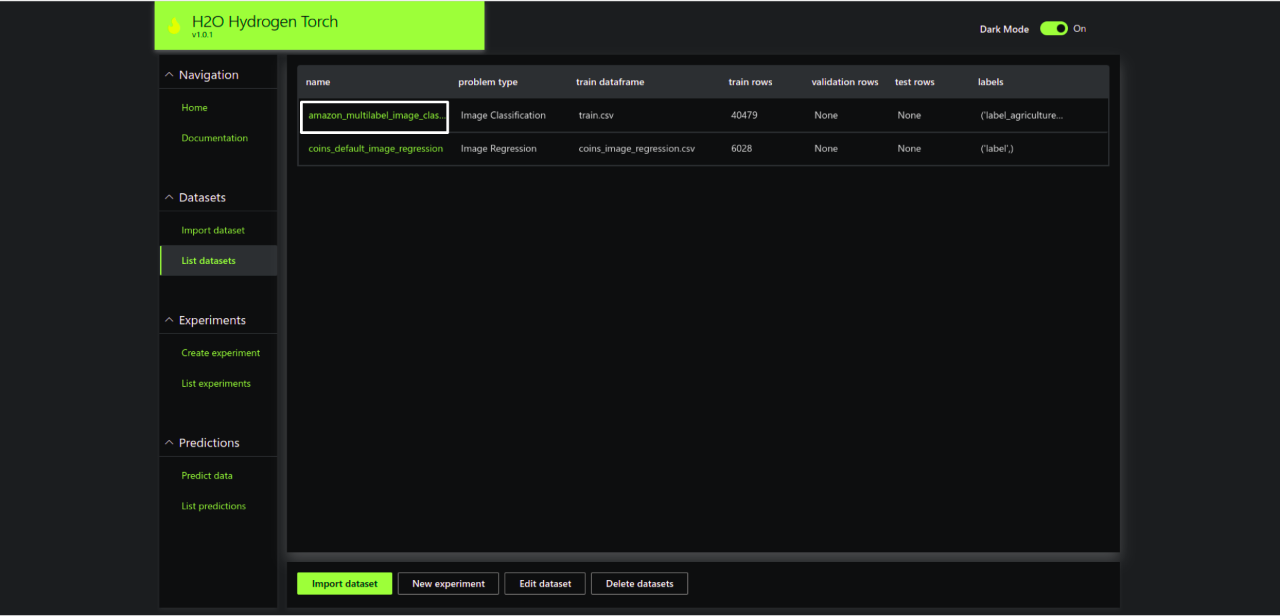Open List experiments page

tap(216, 384)
